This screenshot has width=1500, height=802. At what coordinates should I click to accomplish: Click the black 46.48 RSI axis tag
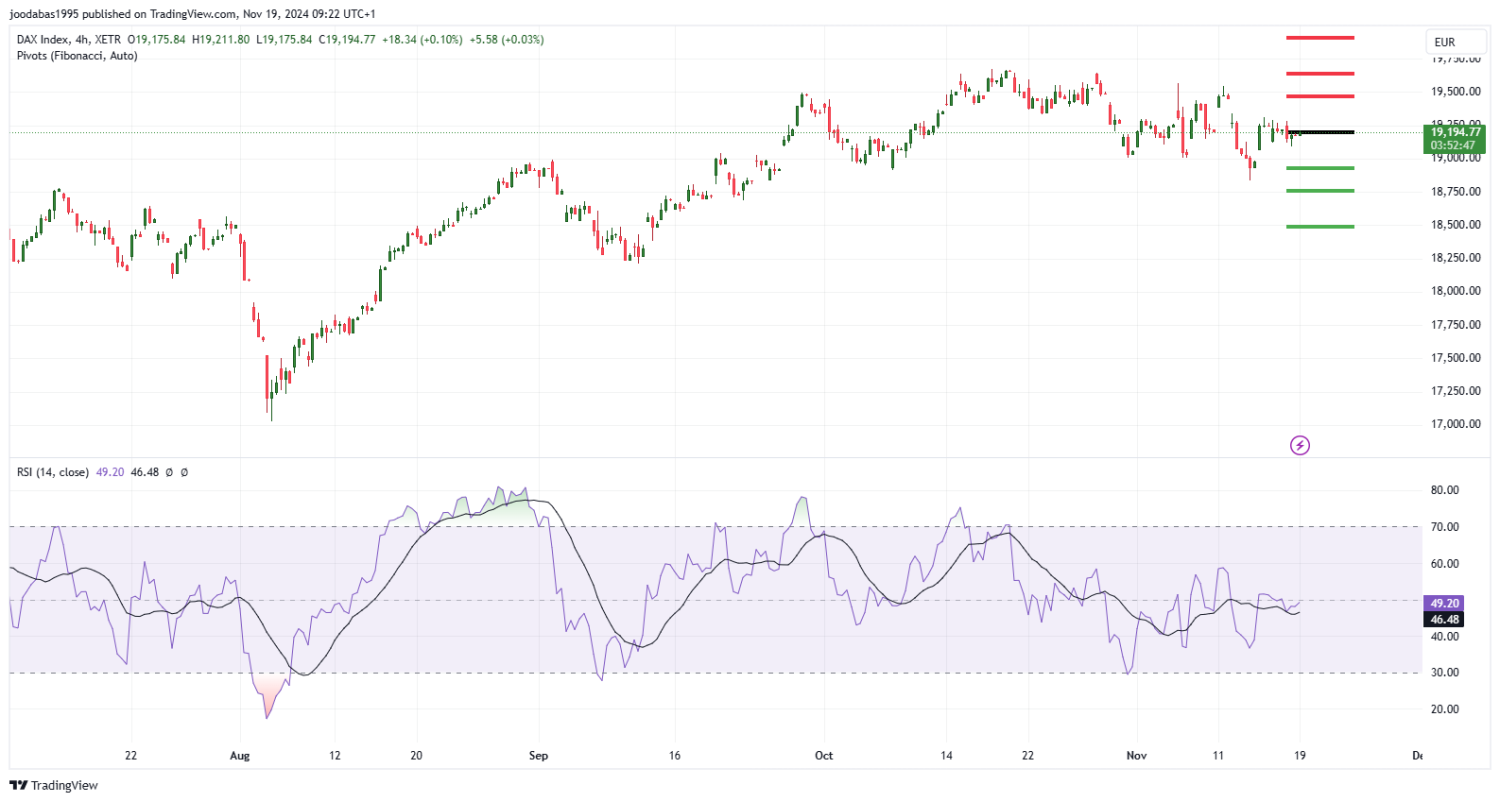pyautogui.click(x=1446, y=620)
